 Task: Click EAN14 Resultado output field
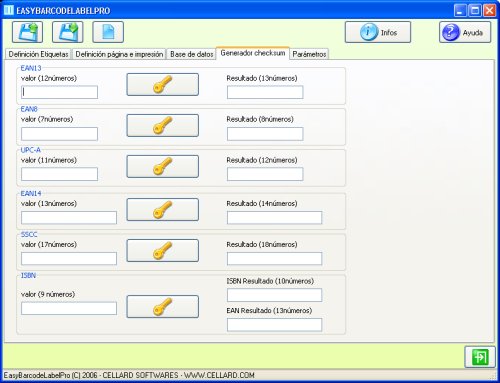274,217
